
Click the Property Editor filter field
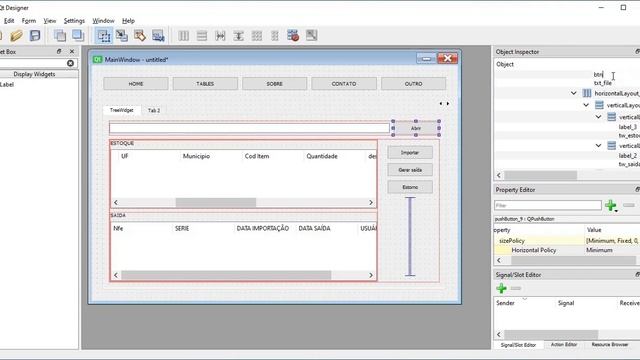(548, 205)
